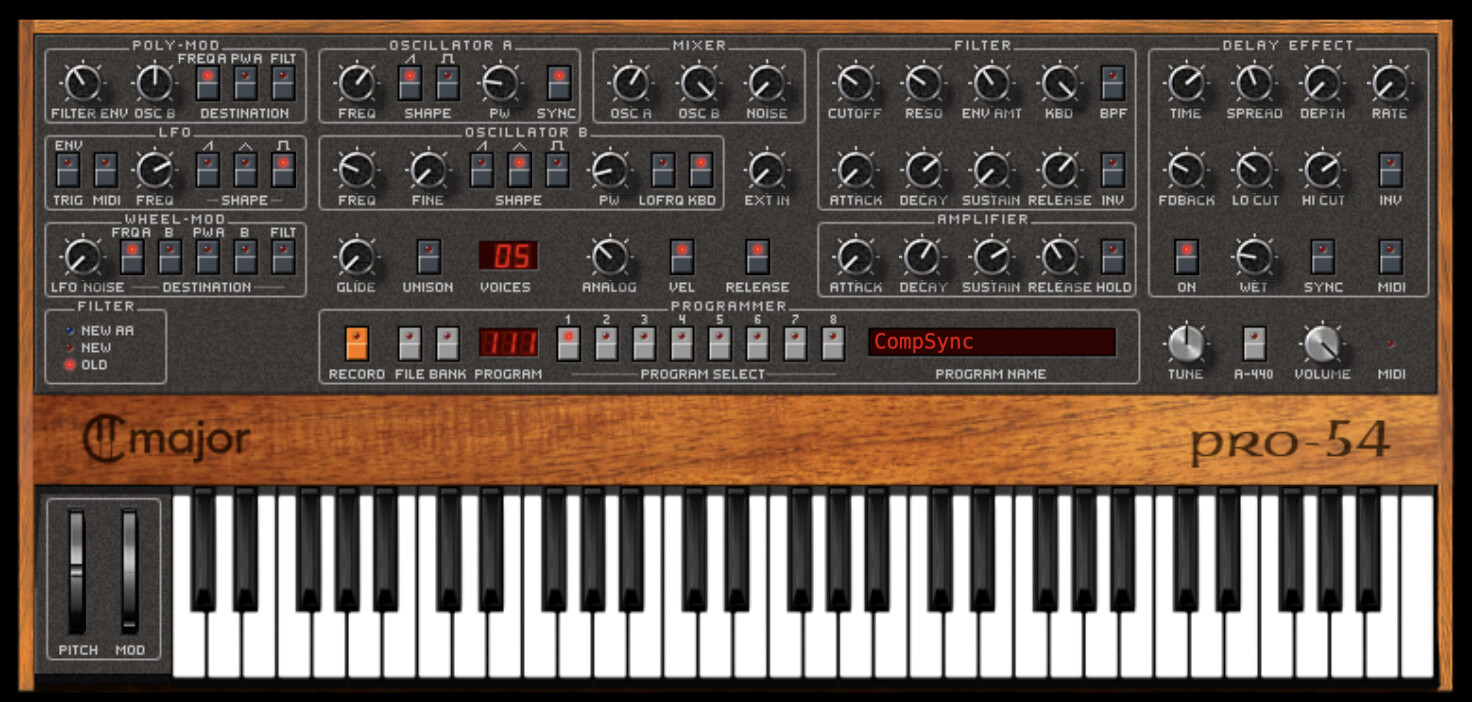Select program number 5 button
This screenshot has height=702, width=1472.
719,344
